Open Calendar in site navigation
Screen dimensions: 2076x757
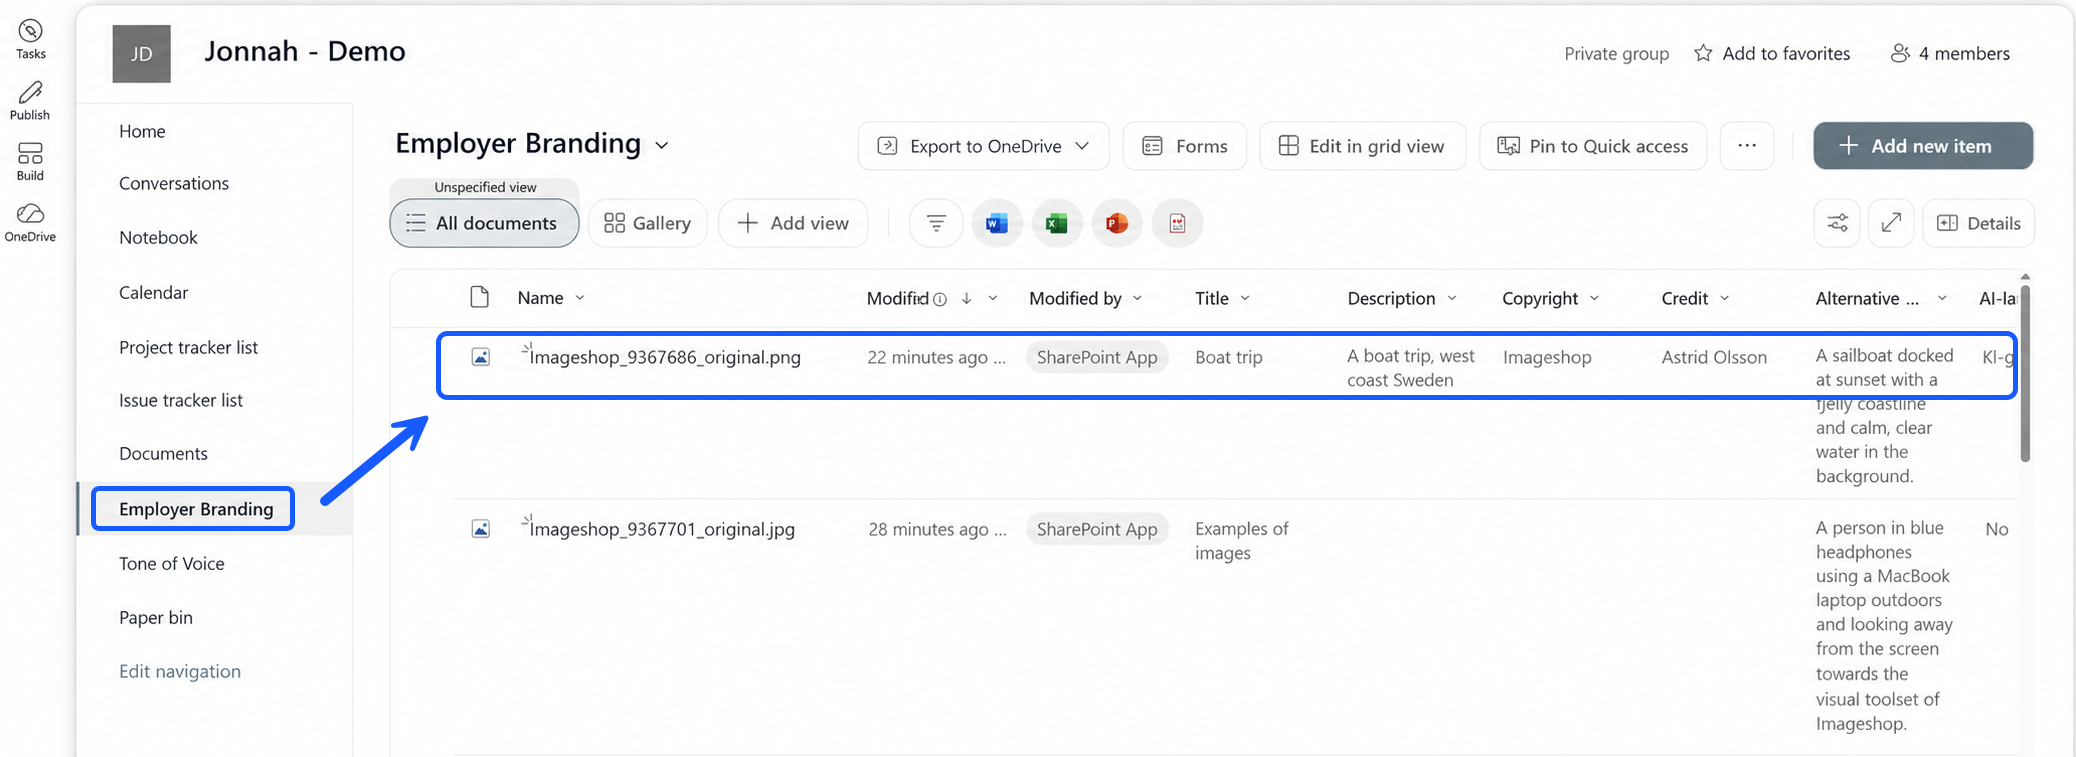click(153, 292)
